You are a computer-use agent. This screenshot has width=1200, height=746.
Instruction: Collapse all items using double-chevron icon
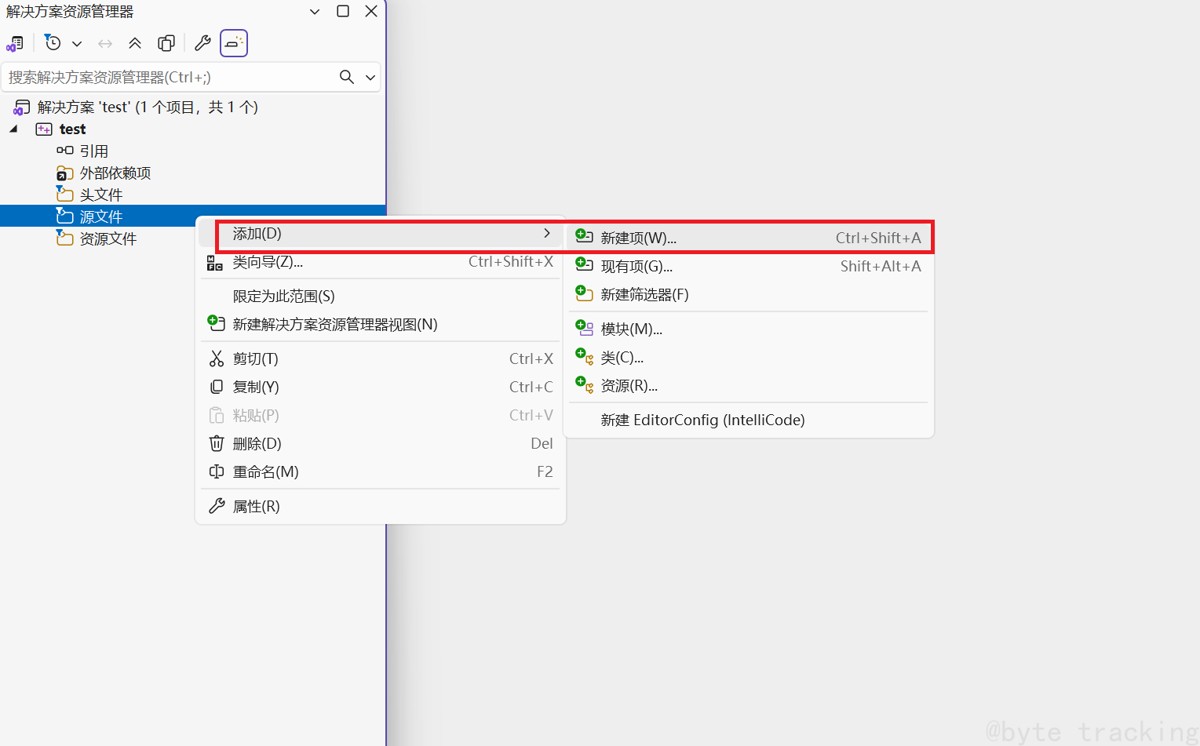pyautogui.click(x=135, y=43)
